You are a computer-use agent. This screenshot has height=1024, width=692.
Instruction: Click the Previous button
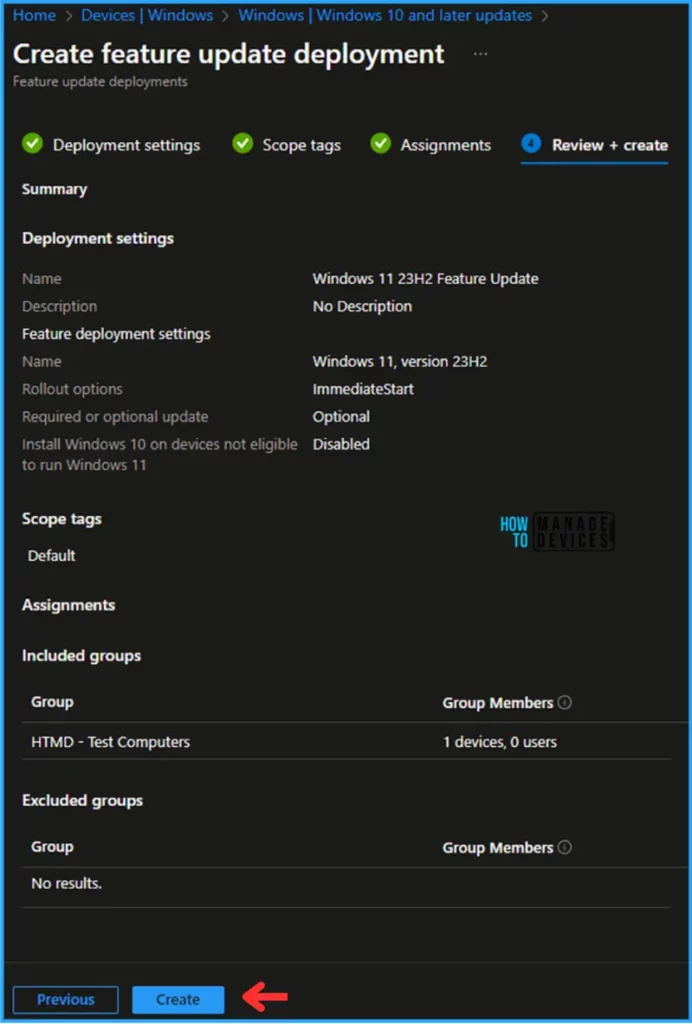point(66,999)
